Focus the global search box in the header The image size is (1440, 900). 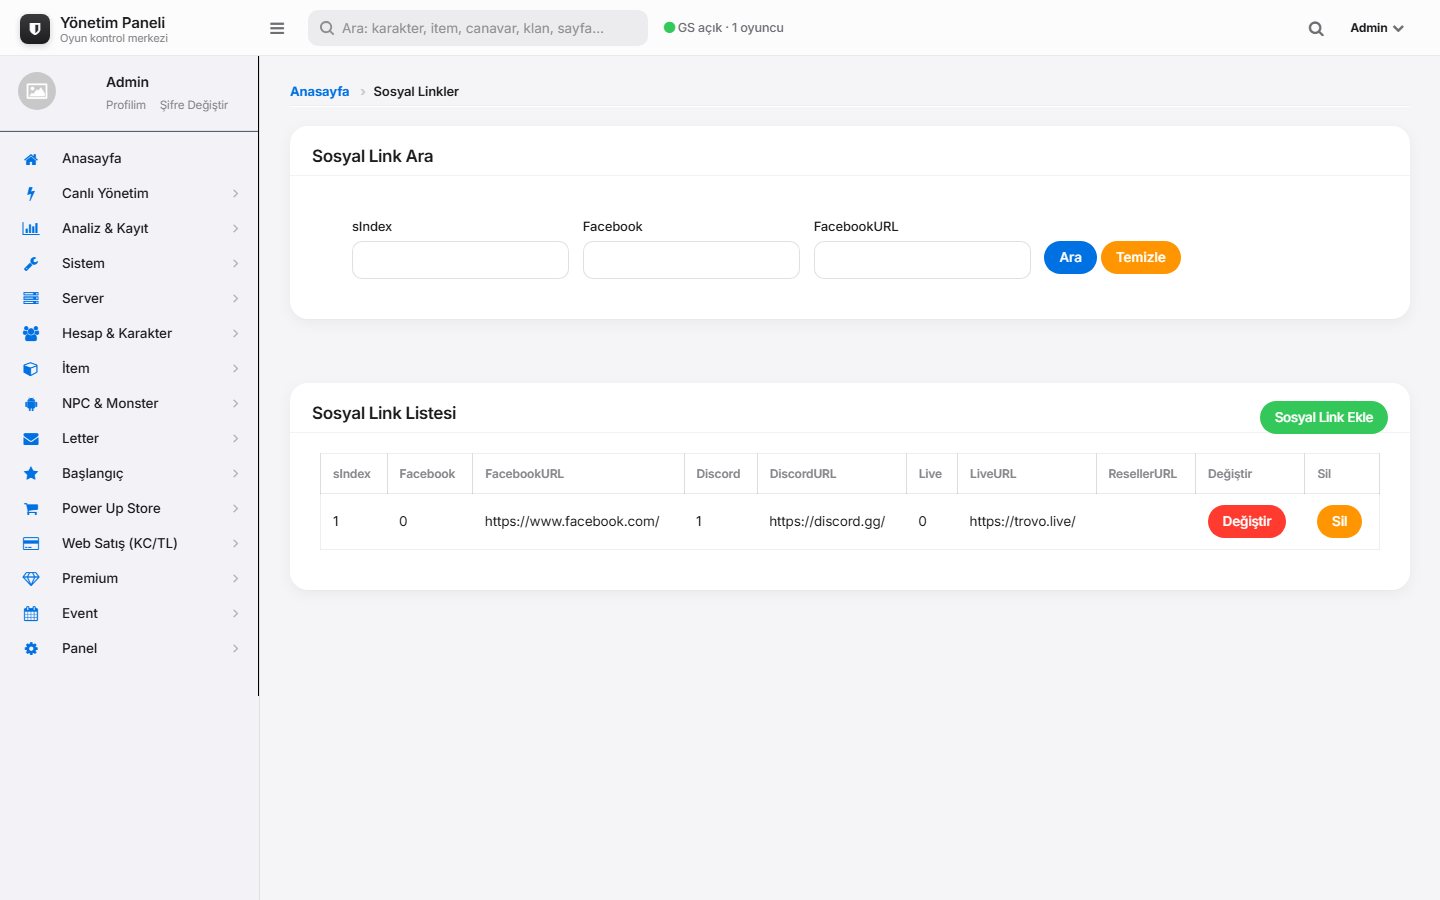click(478, 28)
